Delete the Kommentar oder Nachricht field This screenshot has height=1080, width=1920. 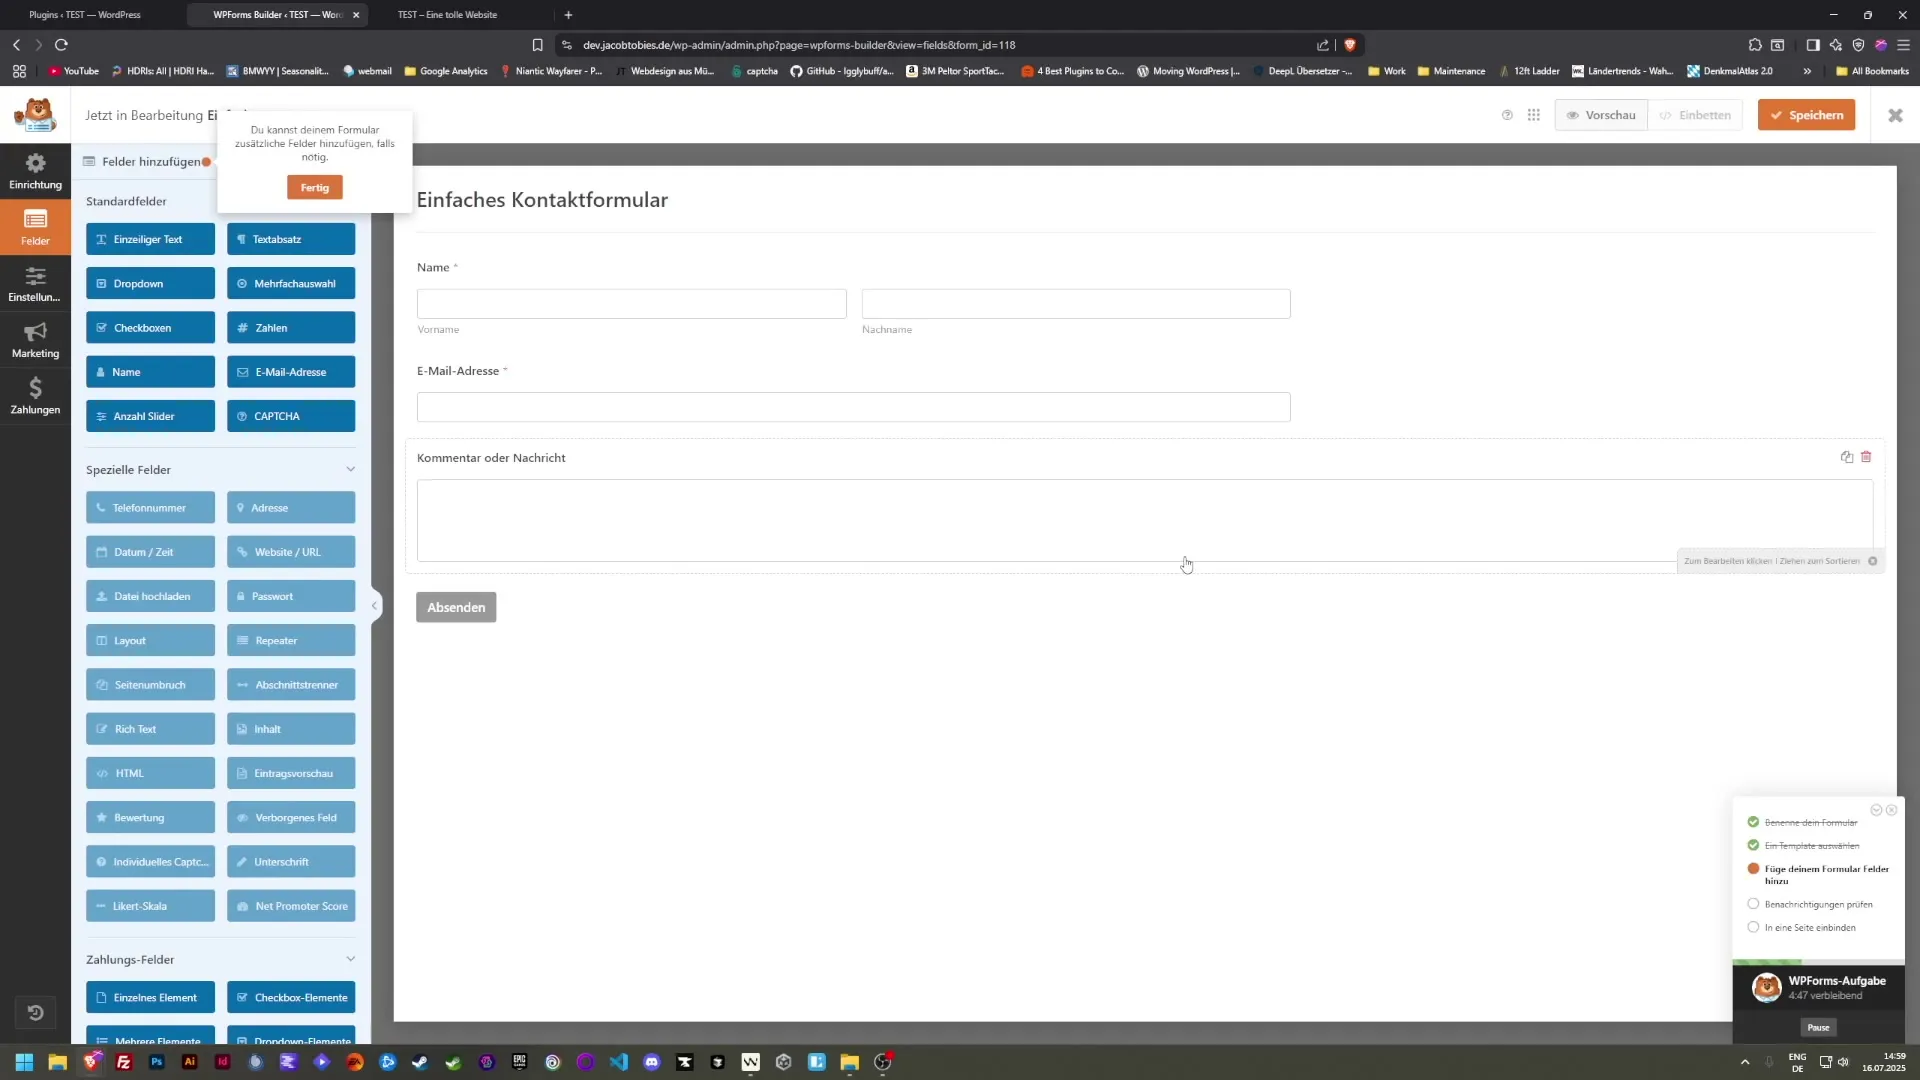(x=1866, y=457)
